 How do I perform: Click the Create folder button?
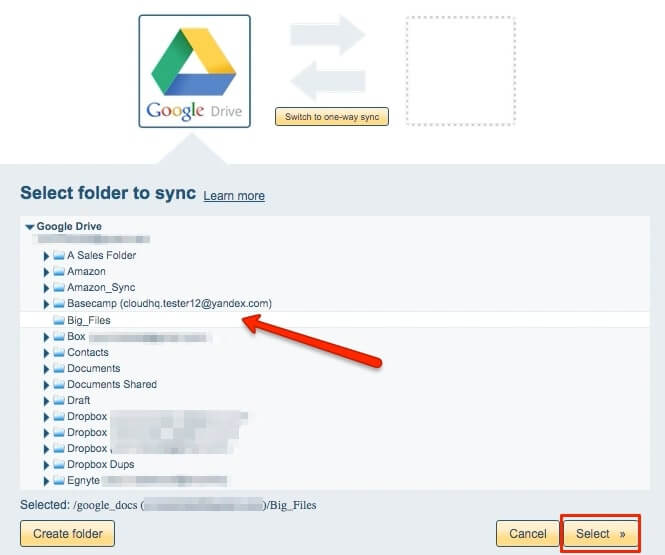[x=67, y=533]
